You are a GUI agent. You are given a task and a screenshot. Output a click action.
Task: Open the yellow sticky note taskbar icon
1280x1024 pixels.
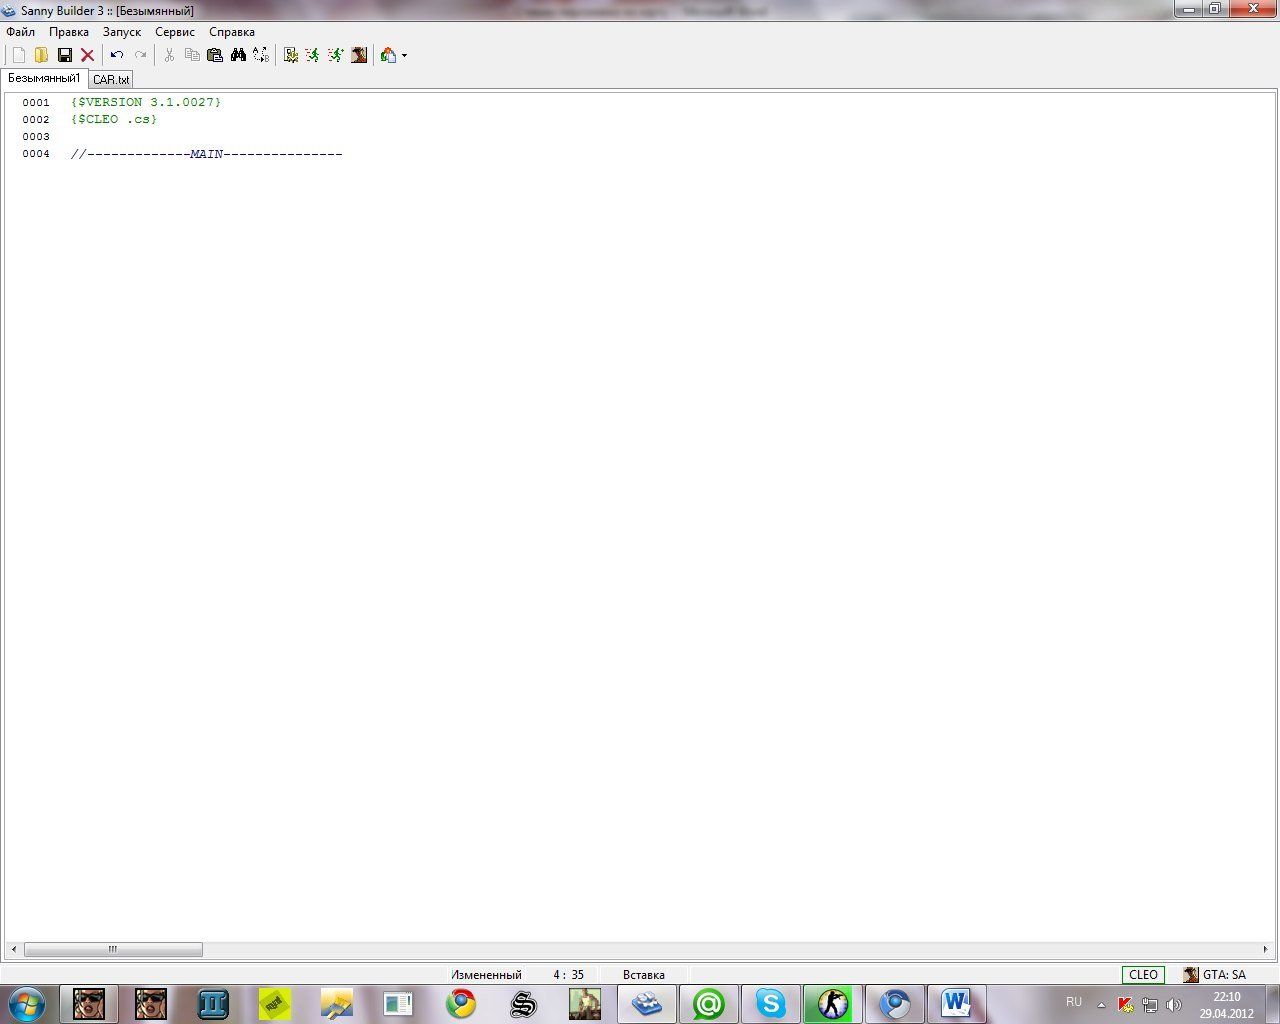(275, 1004)
